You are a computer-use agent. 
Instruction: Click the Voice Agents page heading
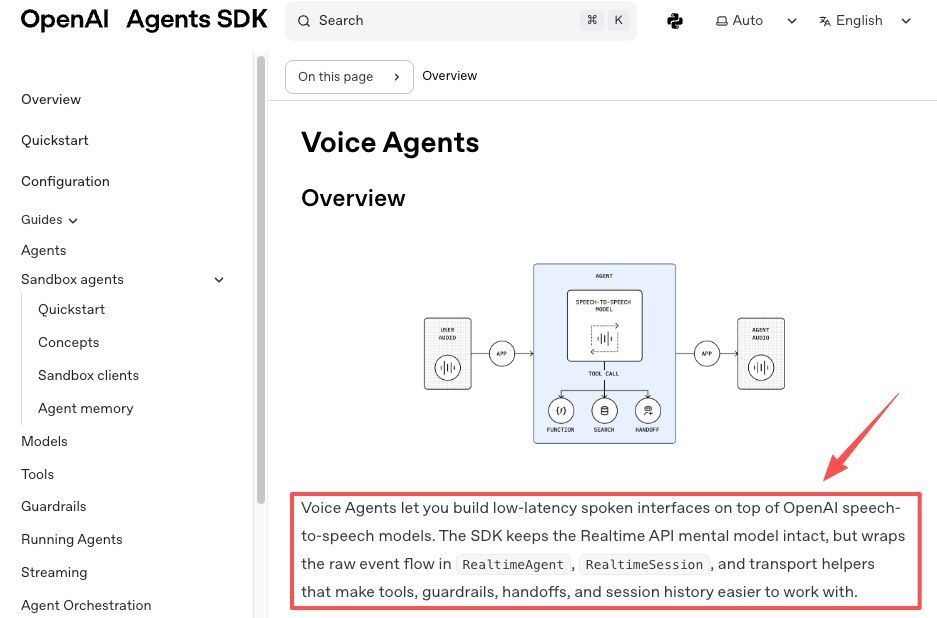(390, 143)
